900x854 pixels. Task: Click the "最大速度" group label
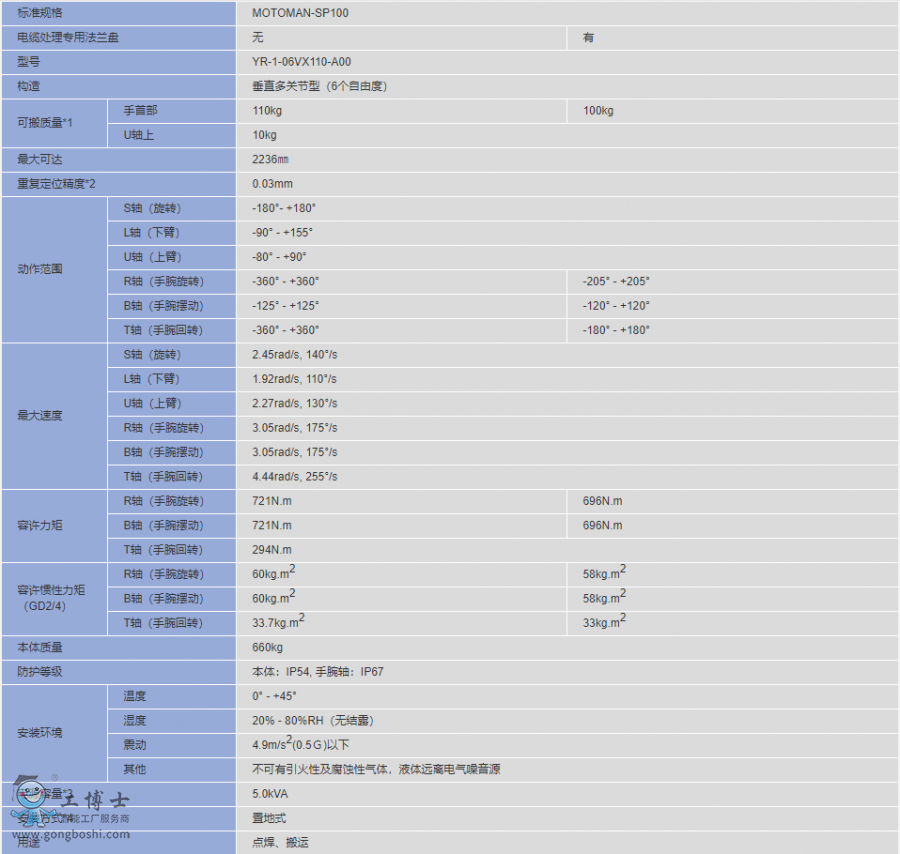[40, 416]
